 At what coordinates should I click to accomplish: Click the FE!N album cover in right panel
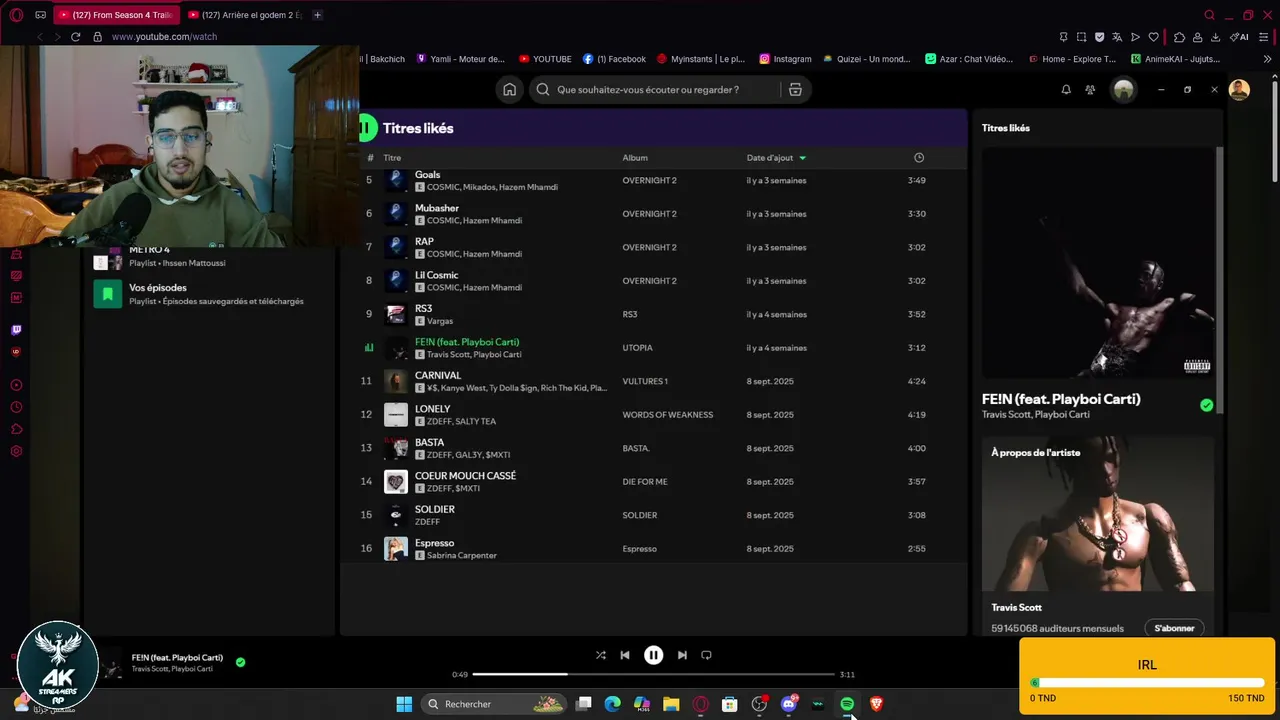pos(1098,263)
